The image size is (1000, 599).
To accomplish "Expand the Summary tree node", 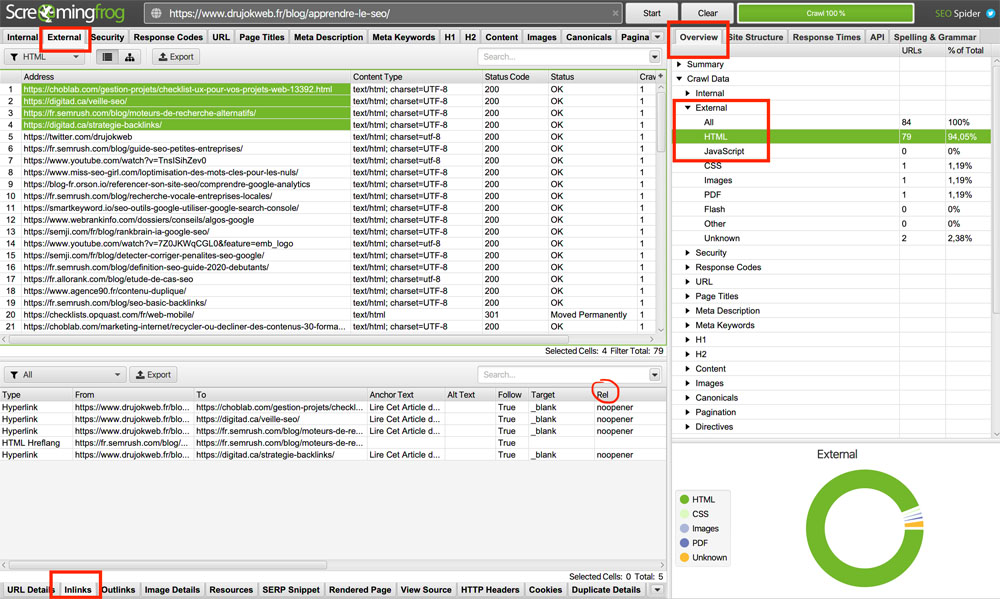I will (679, 64).
